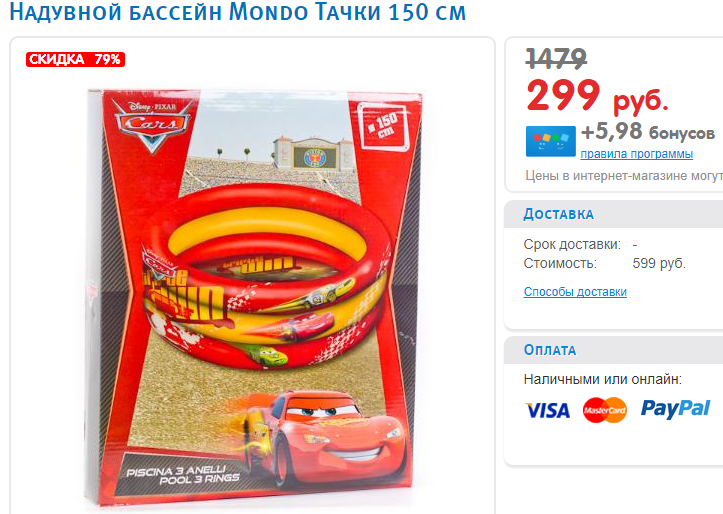This screenshot has width=723, height=514.
Task: Click the 'Оплата' section header
Action: click(550, 350)
